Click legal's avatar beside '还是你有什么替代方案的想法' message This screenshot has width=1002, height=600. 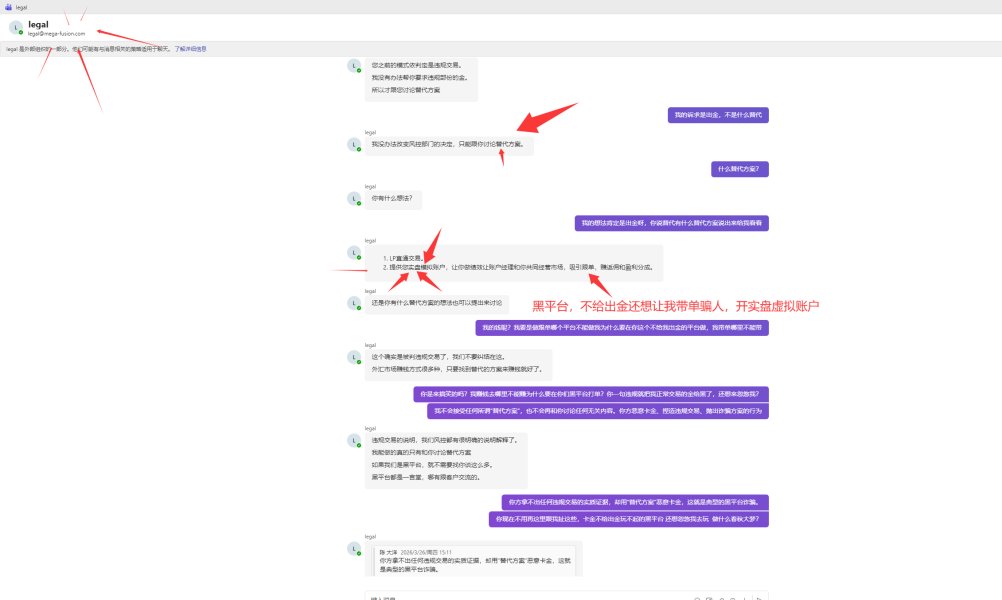(354, 303)
